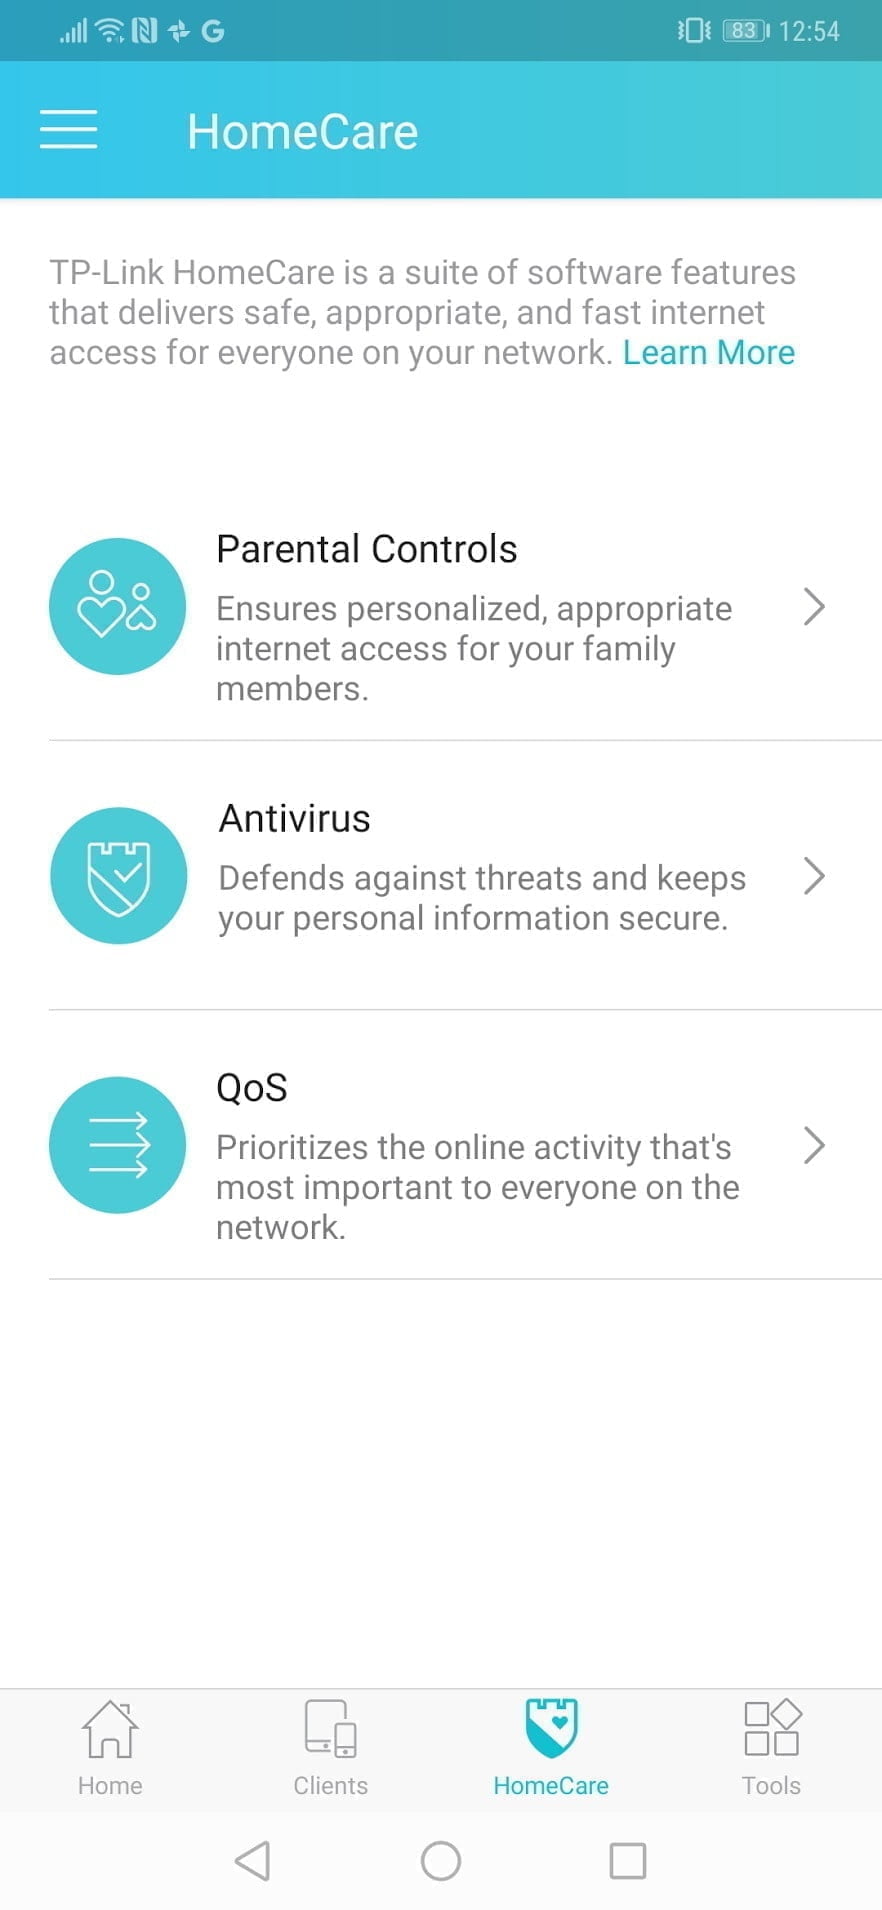Follow the Learn More link
This screenshot has width=882, height=1910.
click(x=708, y=353)
